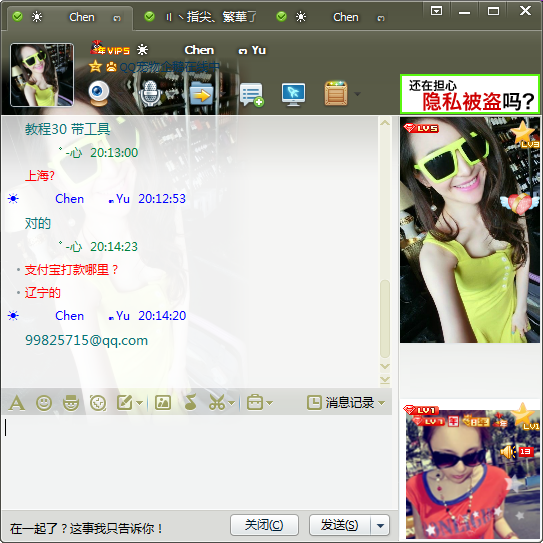Open remote desktop assistance monitor icon
Screen dimensions: 543x543
click(293, 94)
